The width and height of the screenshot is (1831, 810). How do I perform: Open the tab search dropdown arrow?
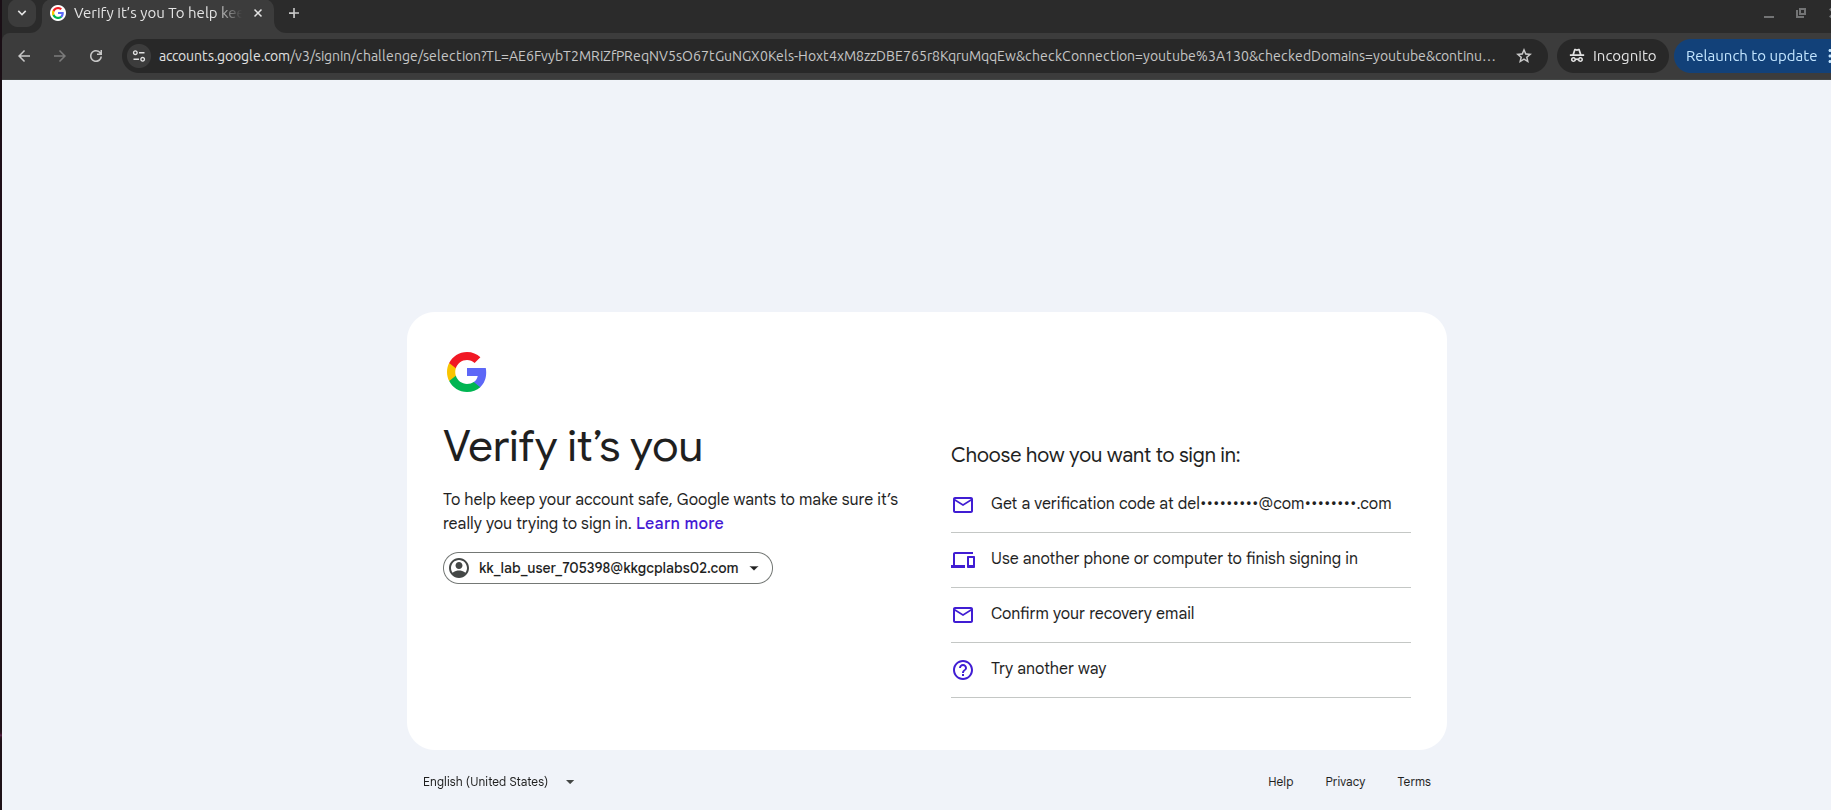pyautogui.click(x=22, y=13)
